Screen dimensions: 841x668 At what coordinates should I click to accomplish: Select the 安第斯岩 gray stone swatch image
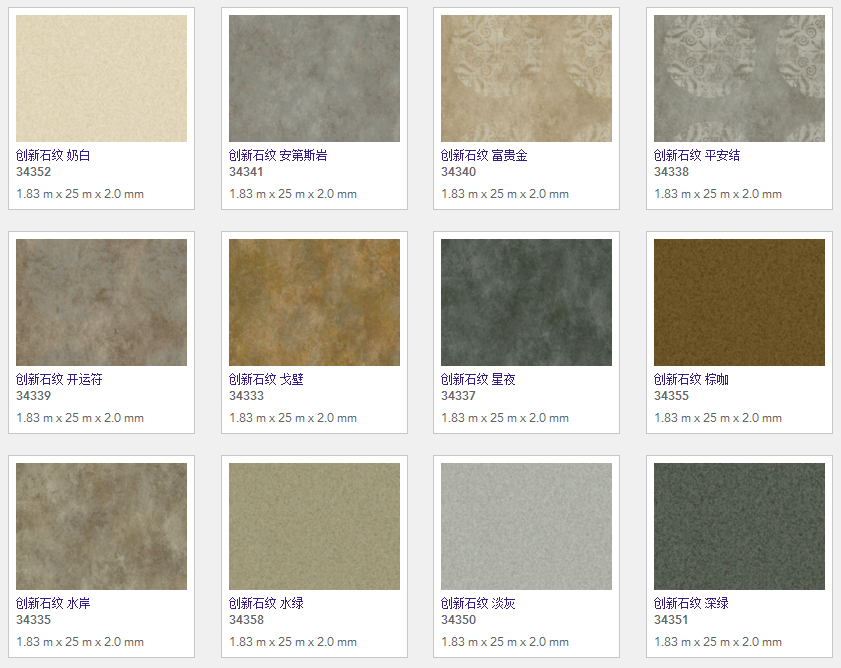point(314,78)
